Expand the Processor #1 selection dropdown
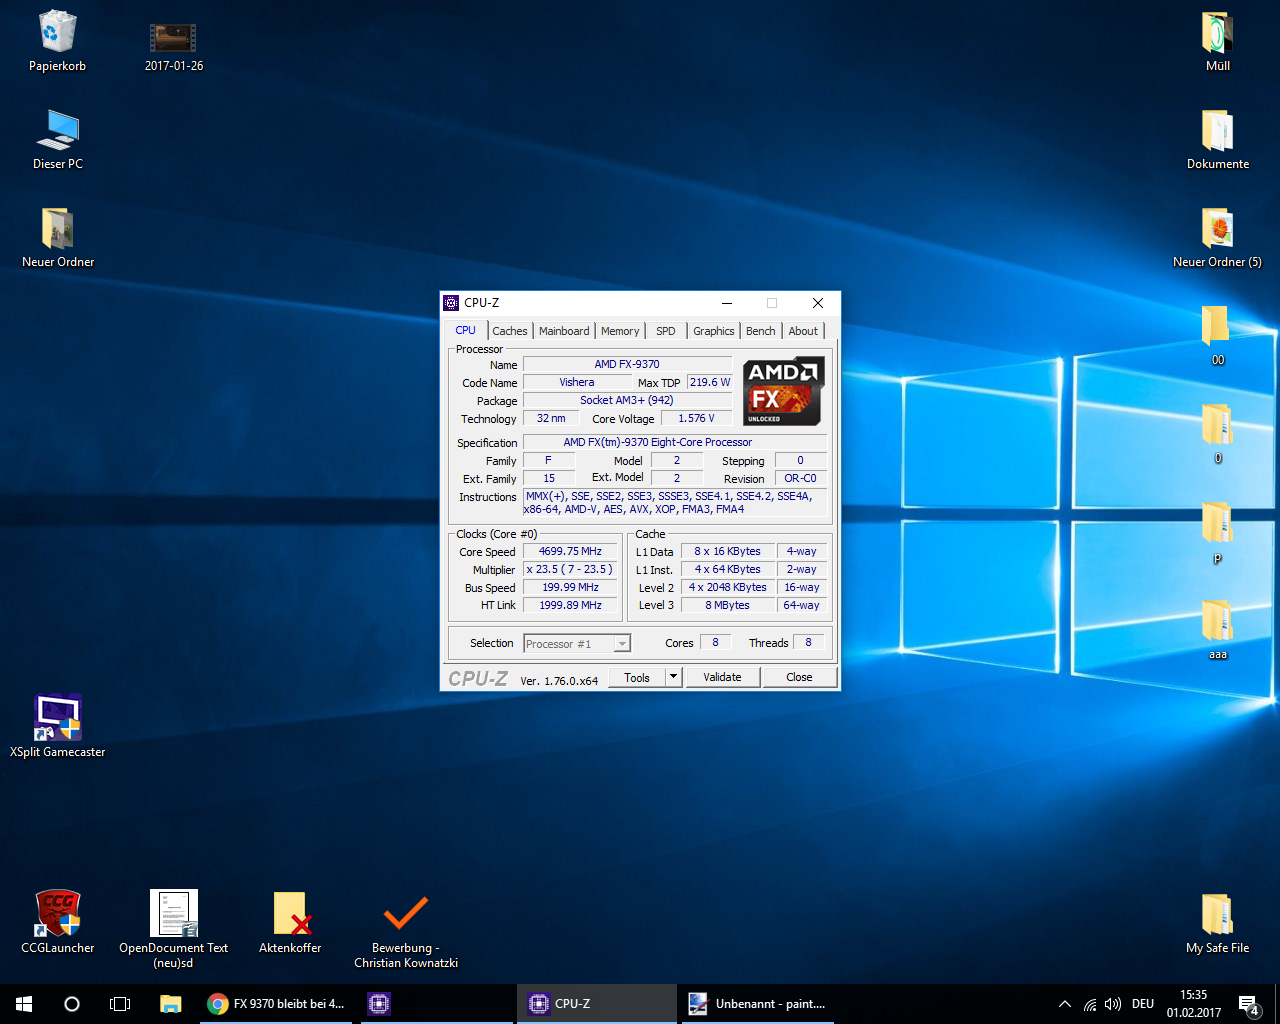This screenshot has width=1280, height=1024. (x=622, y=644)
